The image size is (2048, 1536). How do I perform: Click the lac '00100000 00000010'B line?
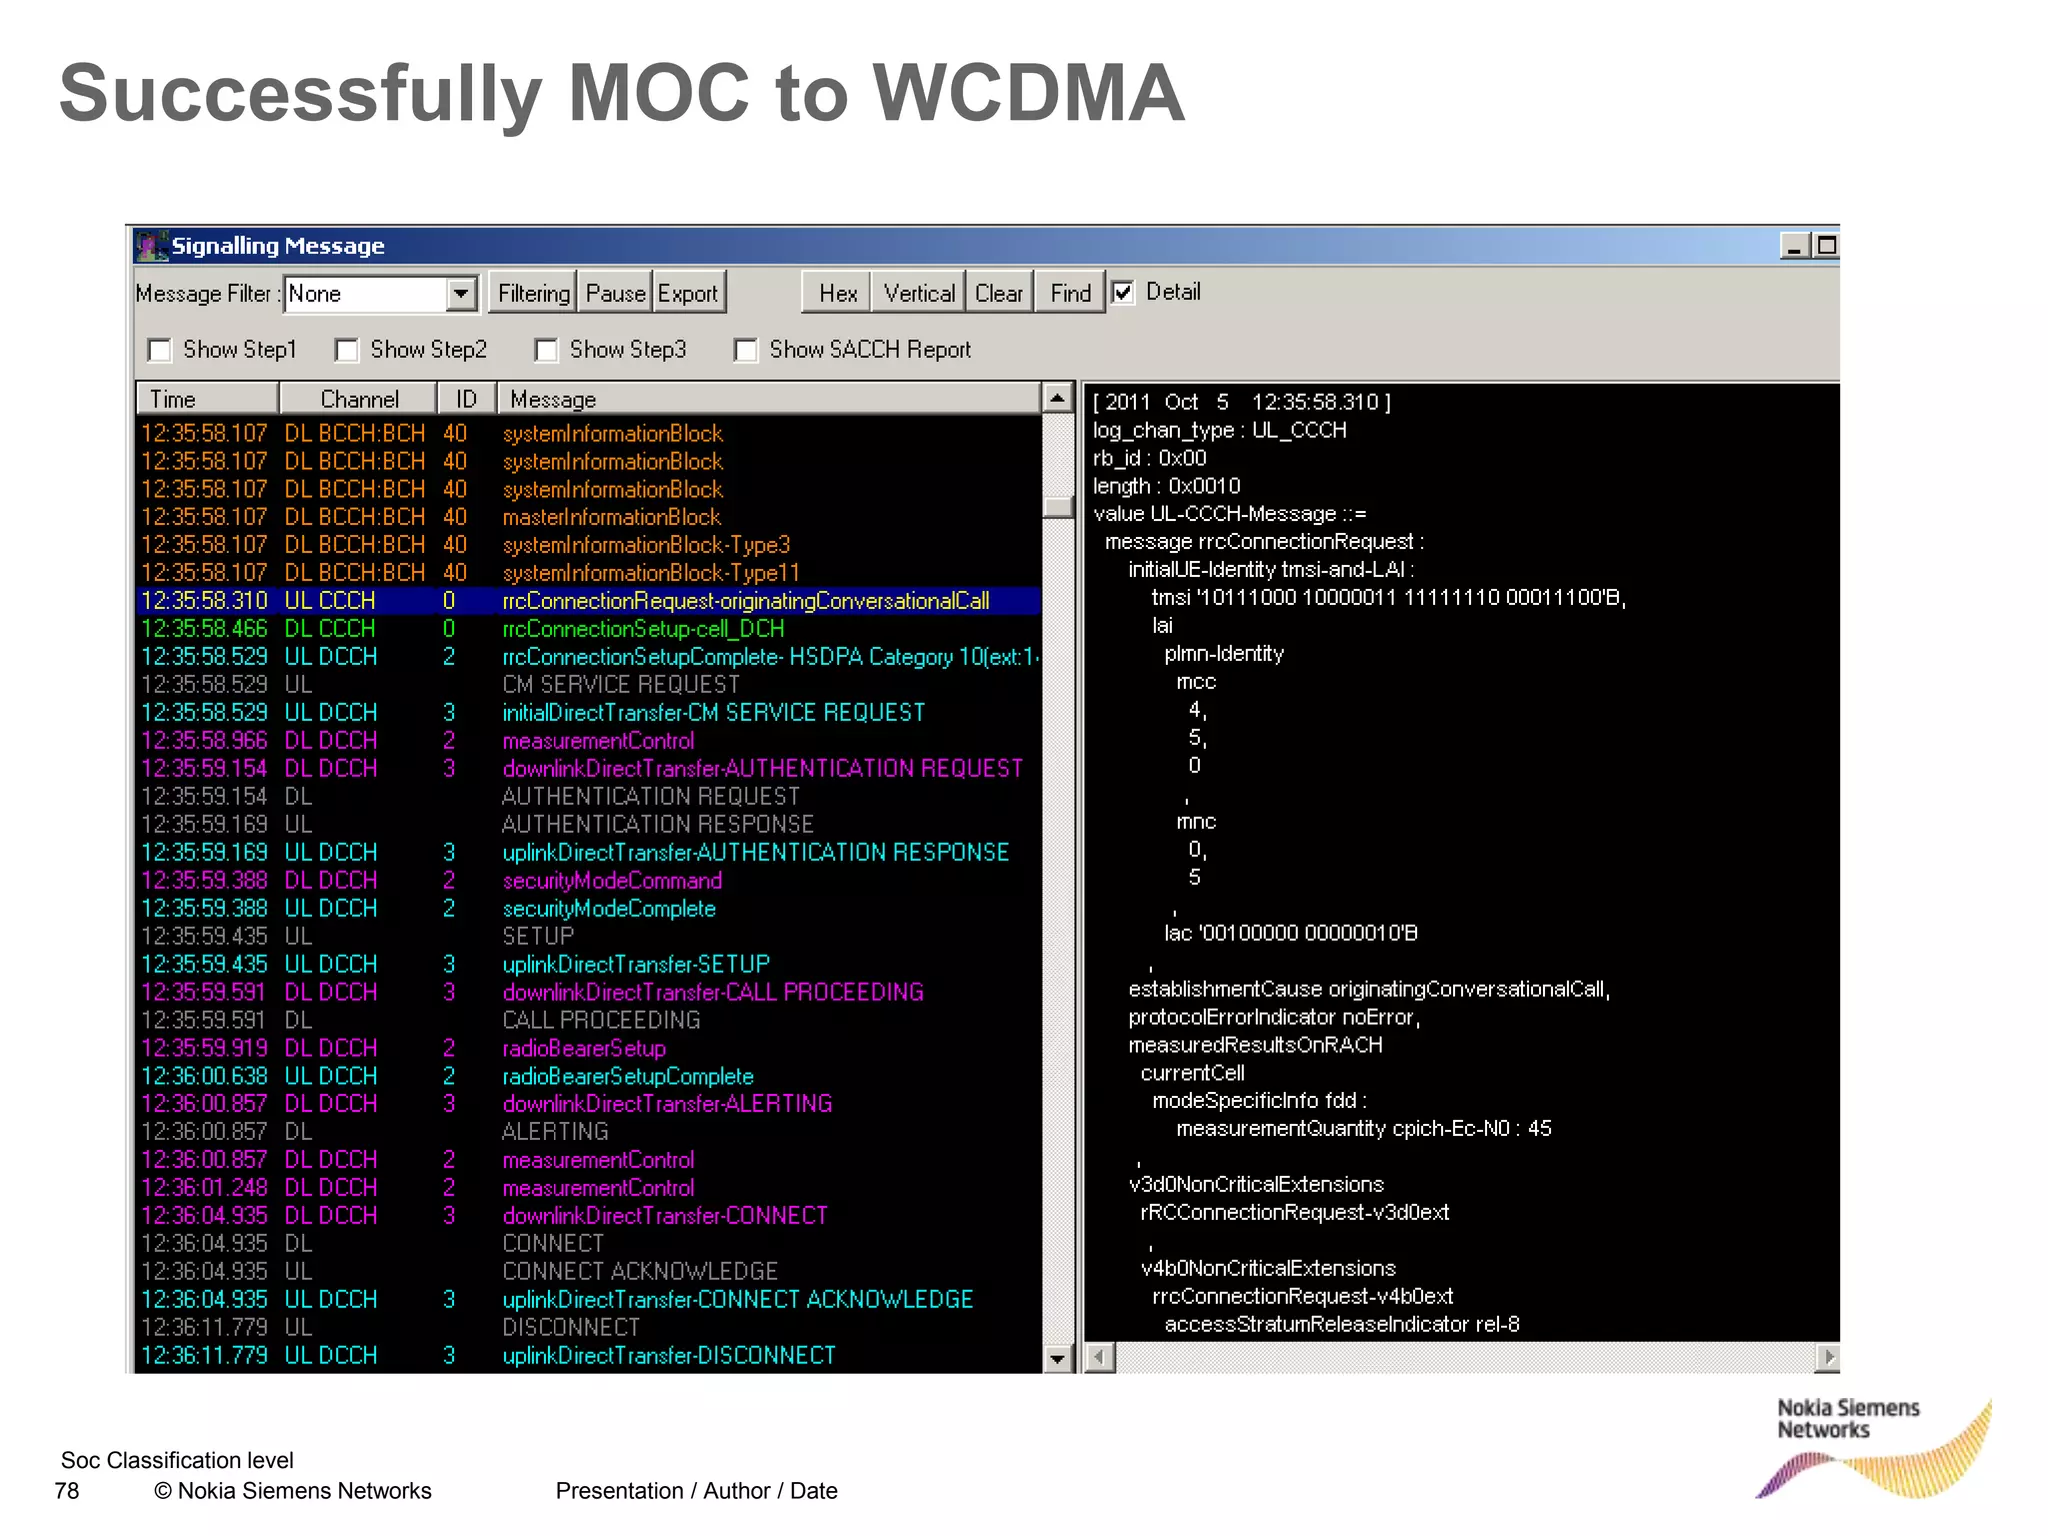click(1291, 933)
